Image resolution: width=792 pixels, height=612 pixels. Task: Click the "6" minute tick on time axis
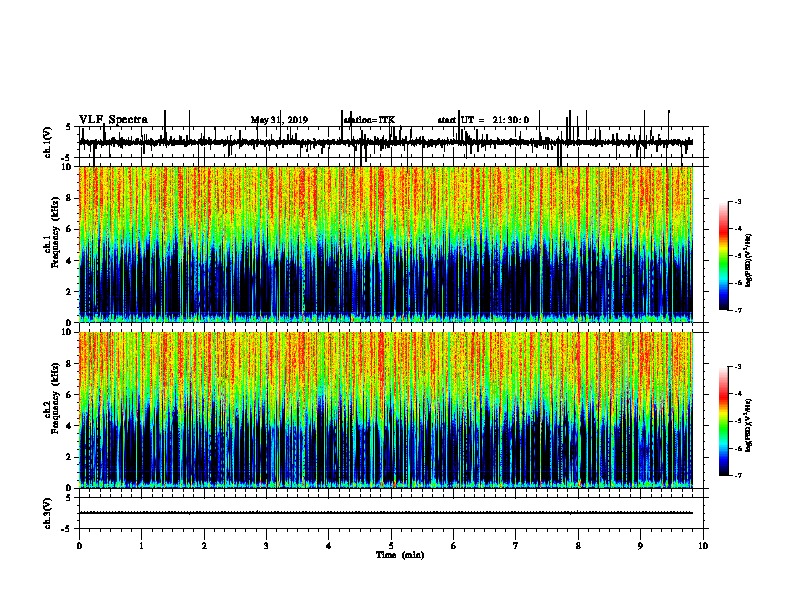(x=454, y=546)
